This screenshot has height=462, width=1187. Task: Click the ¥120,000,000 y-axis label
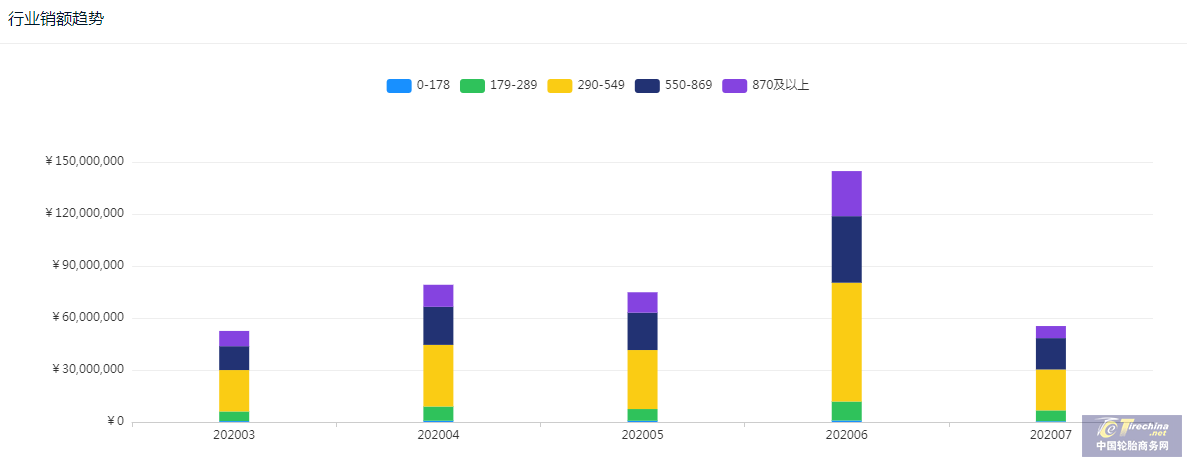pyautogui.click(x=84, y=214)
